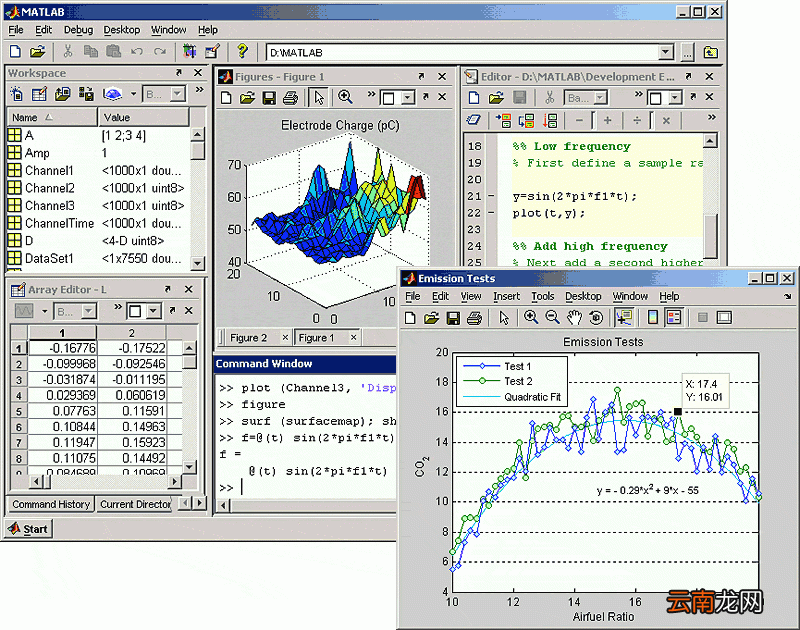
Task: Toggle the pointer tool in the Figures panel toolbar
Action: tap(319, 97)
